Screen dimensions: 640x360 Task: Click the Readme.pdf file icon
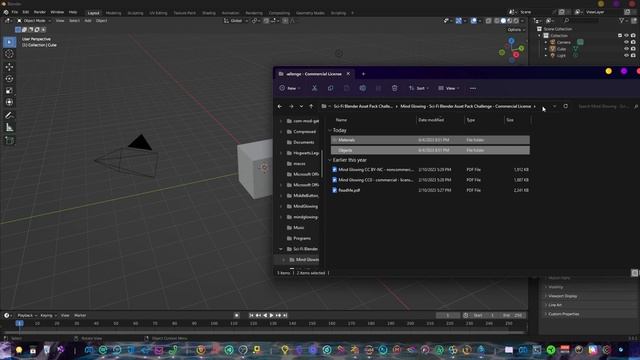334,190
